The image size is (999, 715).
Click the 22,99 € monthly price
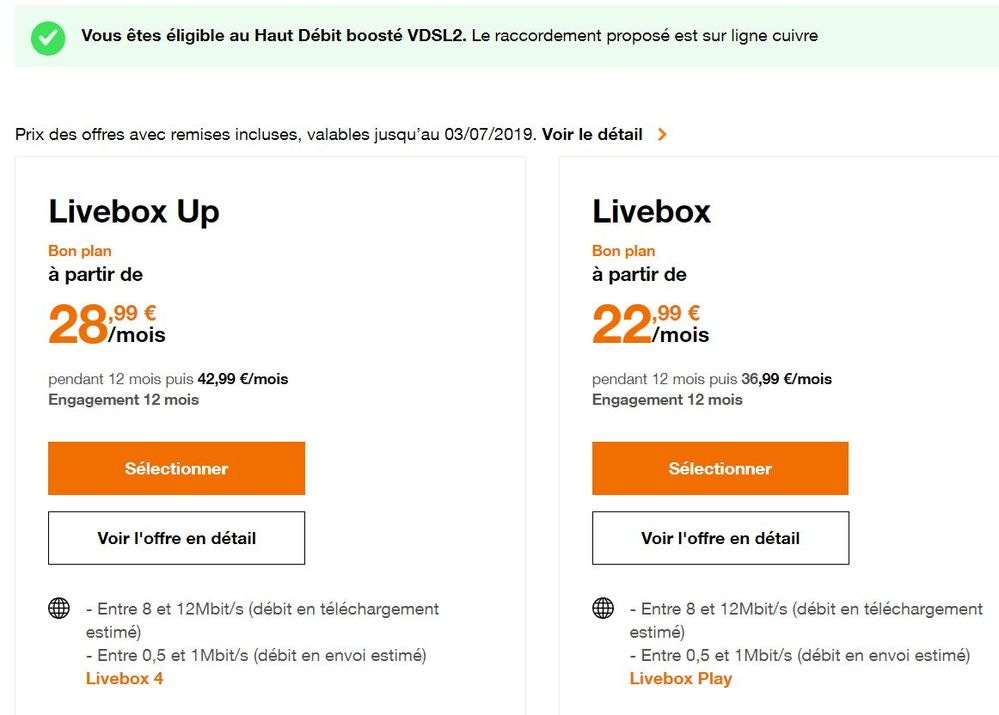click(650, 324)
